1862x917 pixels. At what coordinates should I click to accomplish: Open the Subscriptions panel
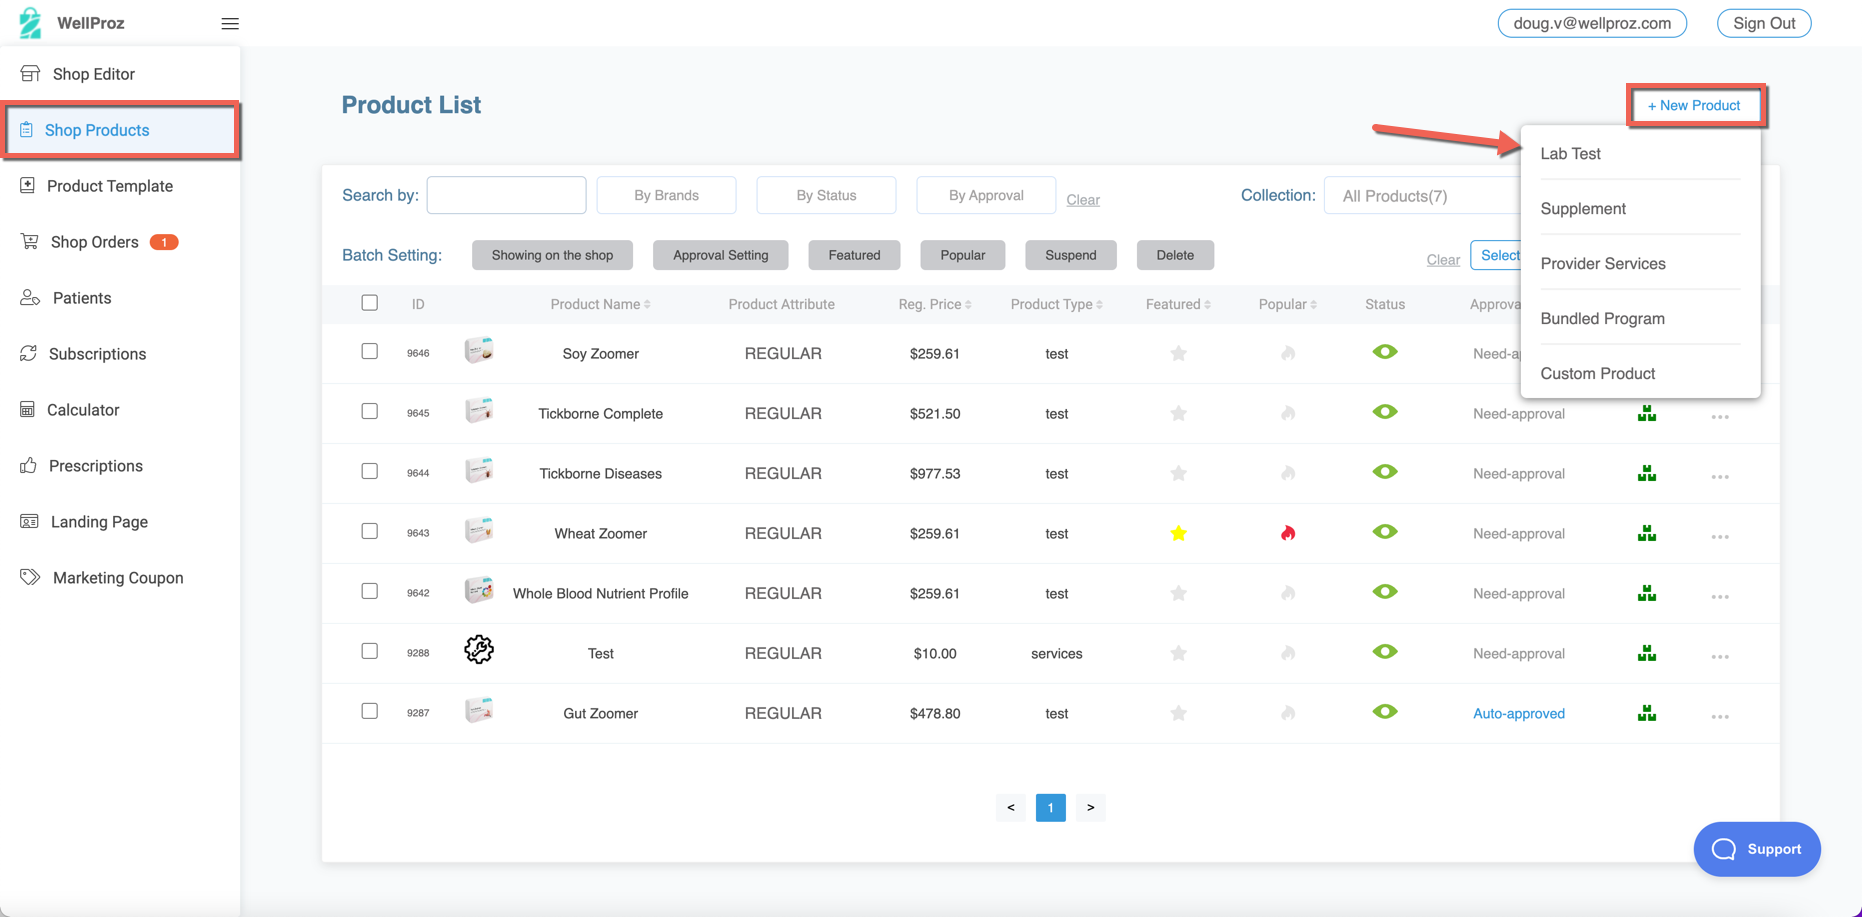pos(97,353)
